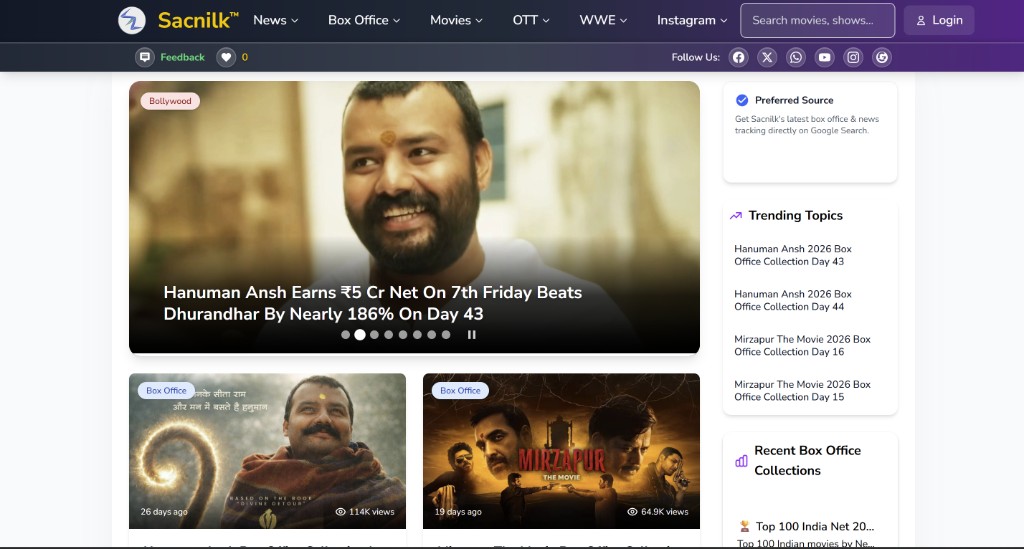Open the Hanuman Ansh article thumbnail
This screenshot has height=549, width=1024.
(267, 451)
